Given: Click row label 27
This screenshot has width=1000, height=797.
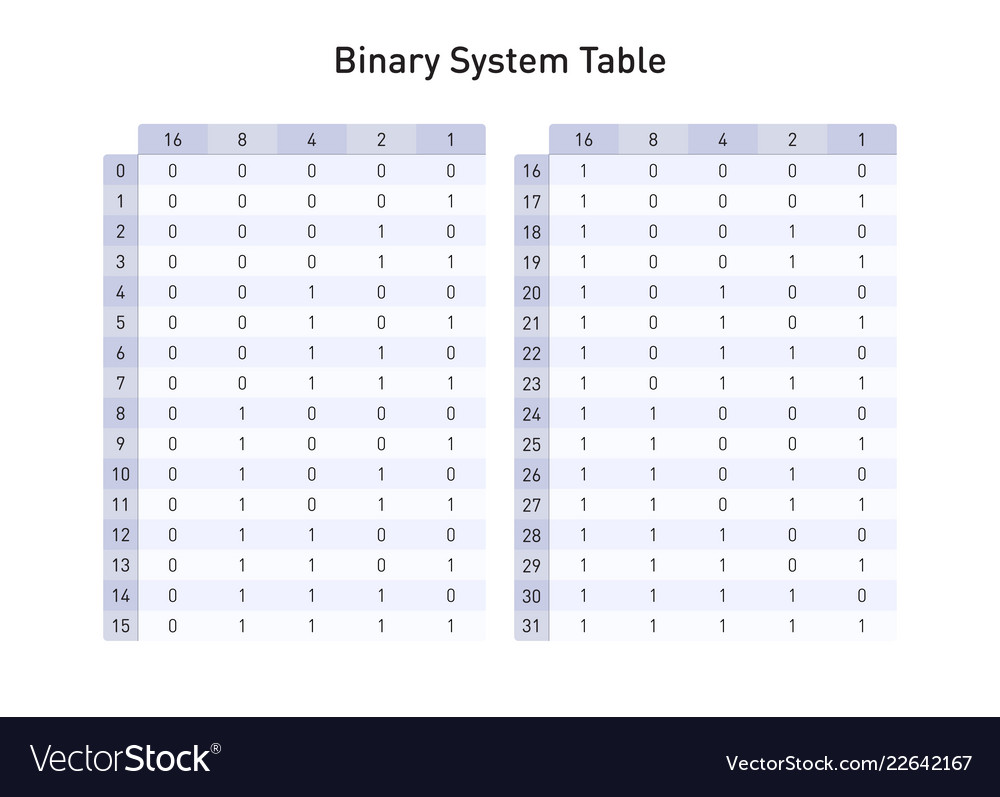Looking at the screenshot, I should click(532, 505).
